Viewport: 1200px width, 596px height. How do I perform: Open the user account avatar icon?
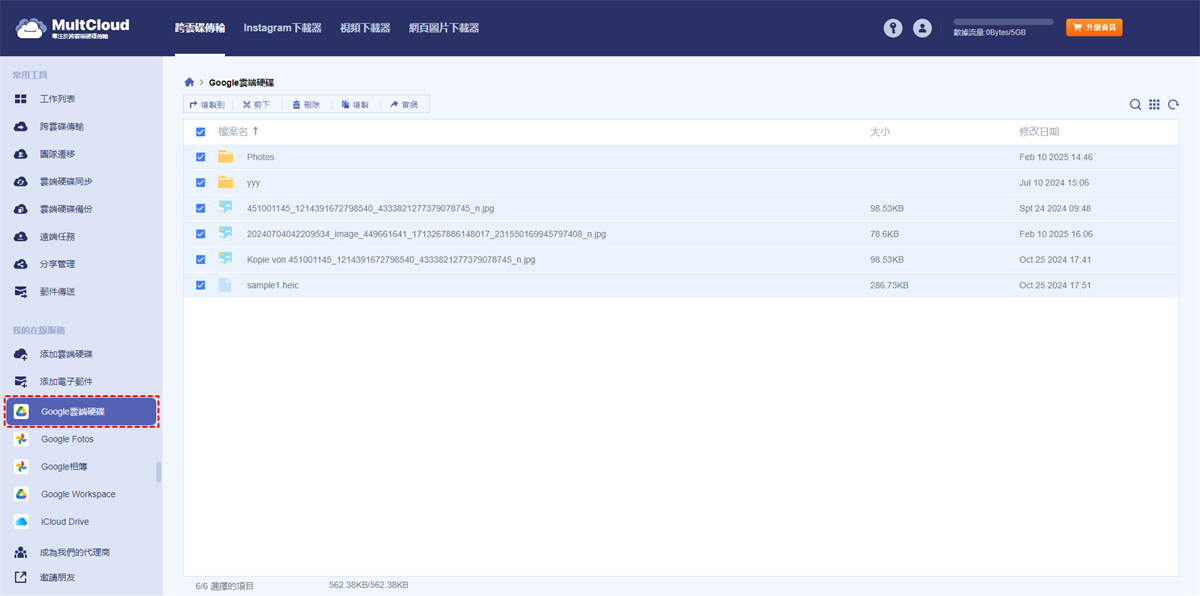click(922, 29)
